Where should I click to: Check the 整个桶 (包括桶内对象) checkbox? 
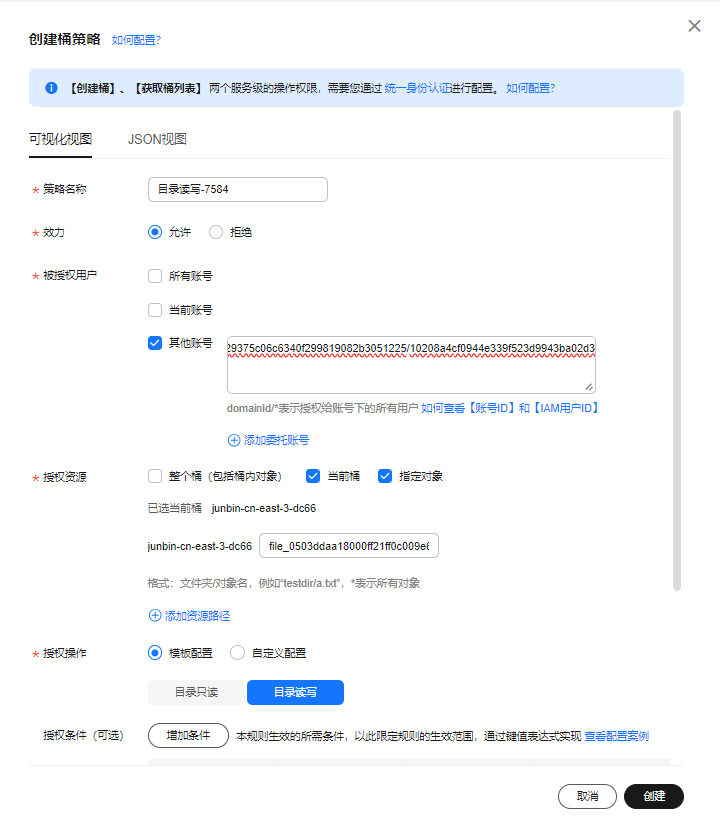pyautogui.click(x=155, y=476)
